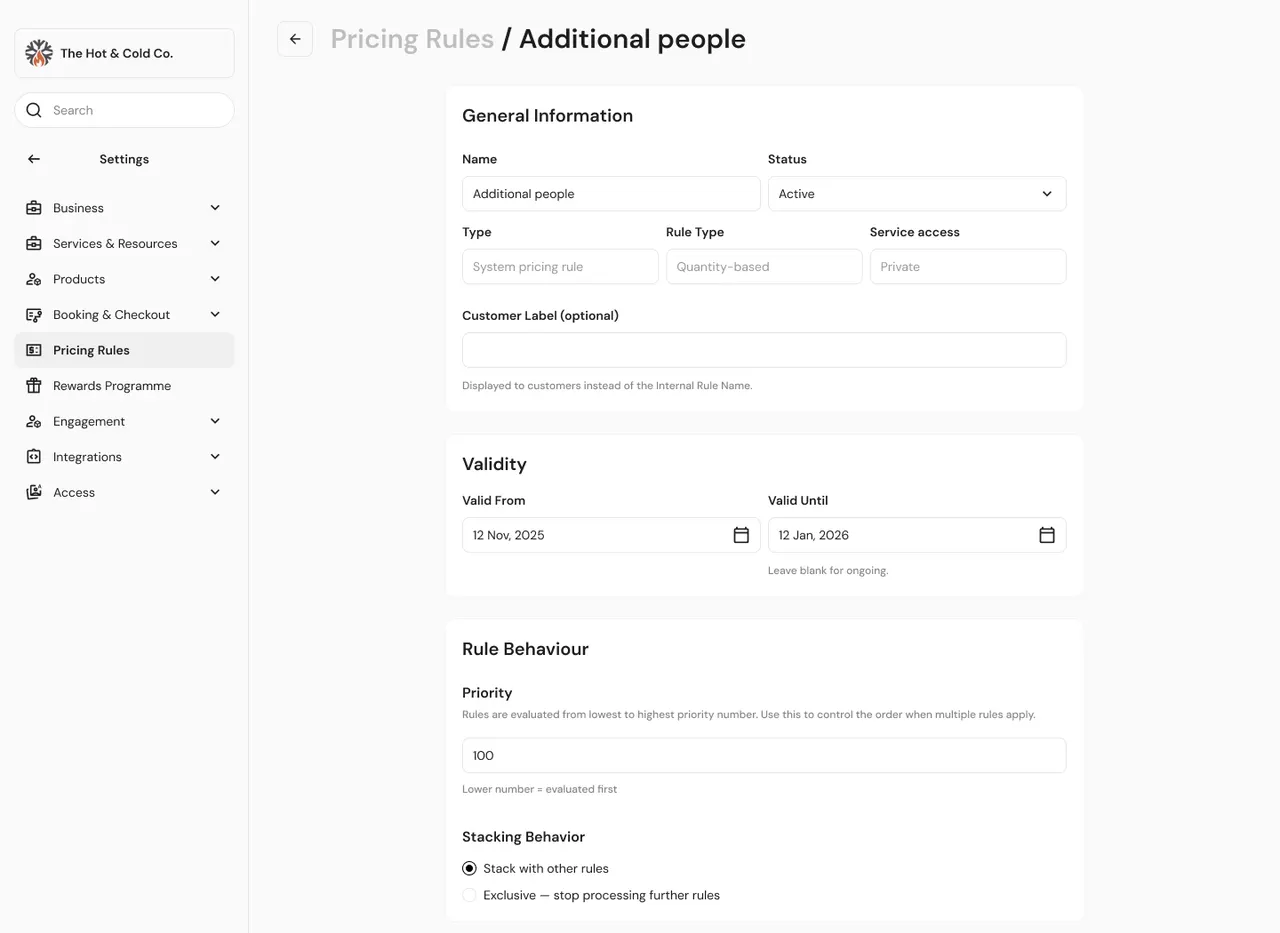Click the Search input field
1280x933 pixels.
coord(124,110)
